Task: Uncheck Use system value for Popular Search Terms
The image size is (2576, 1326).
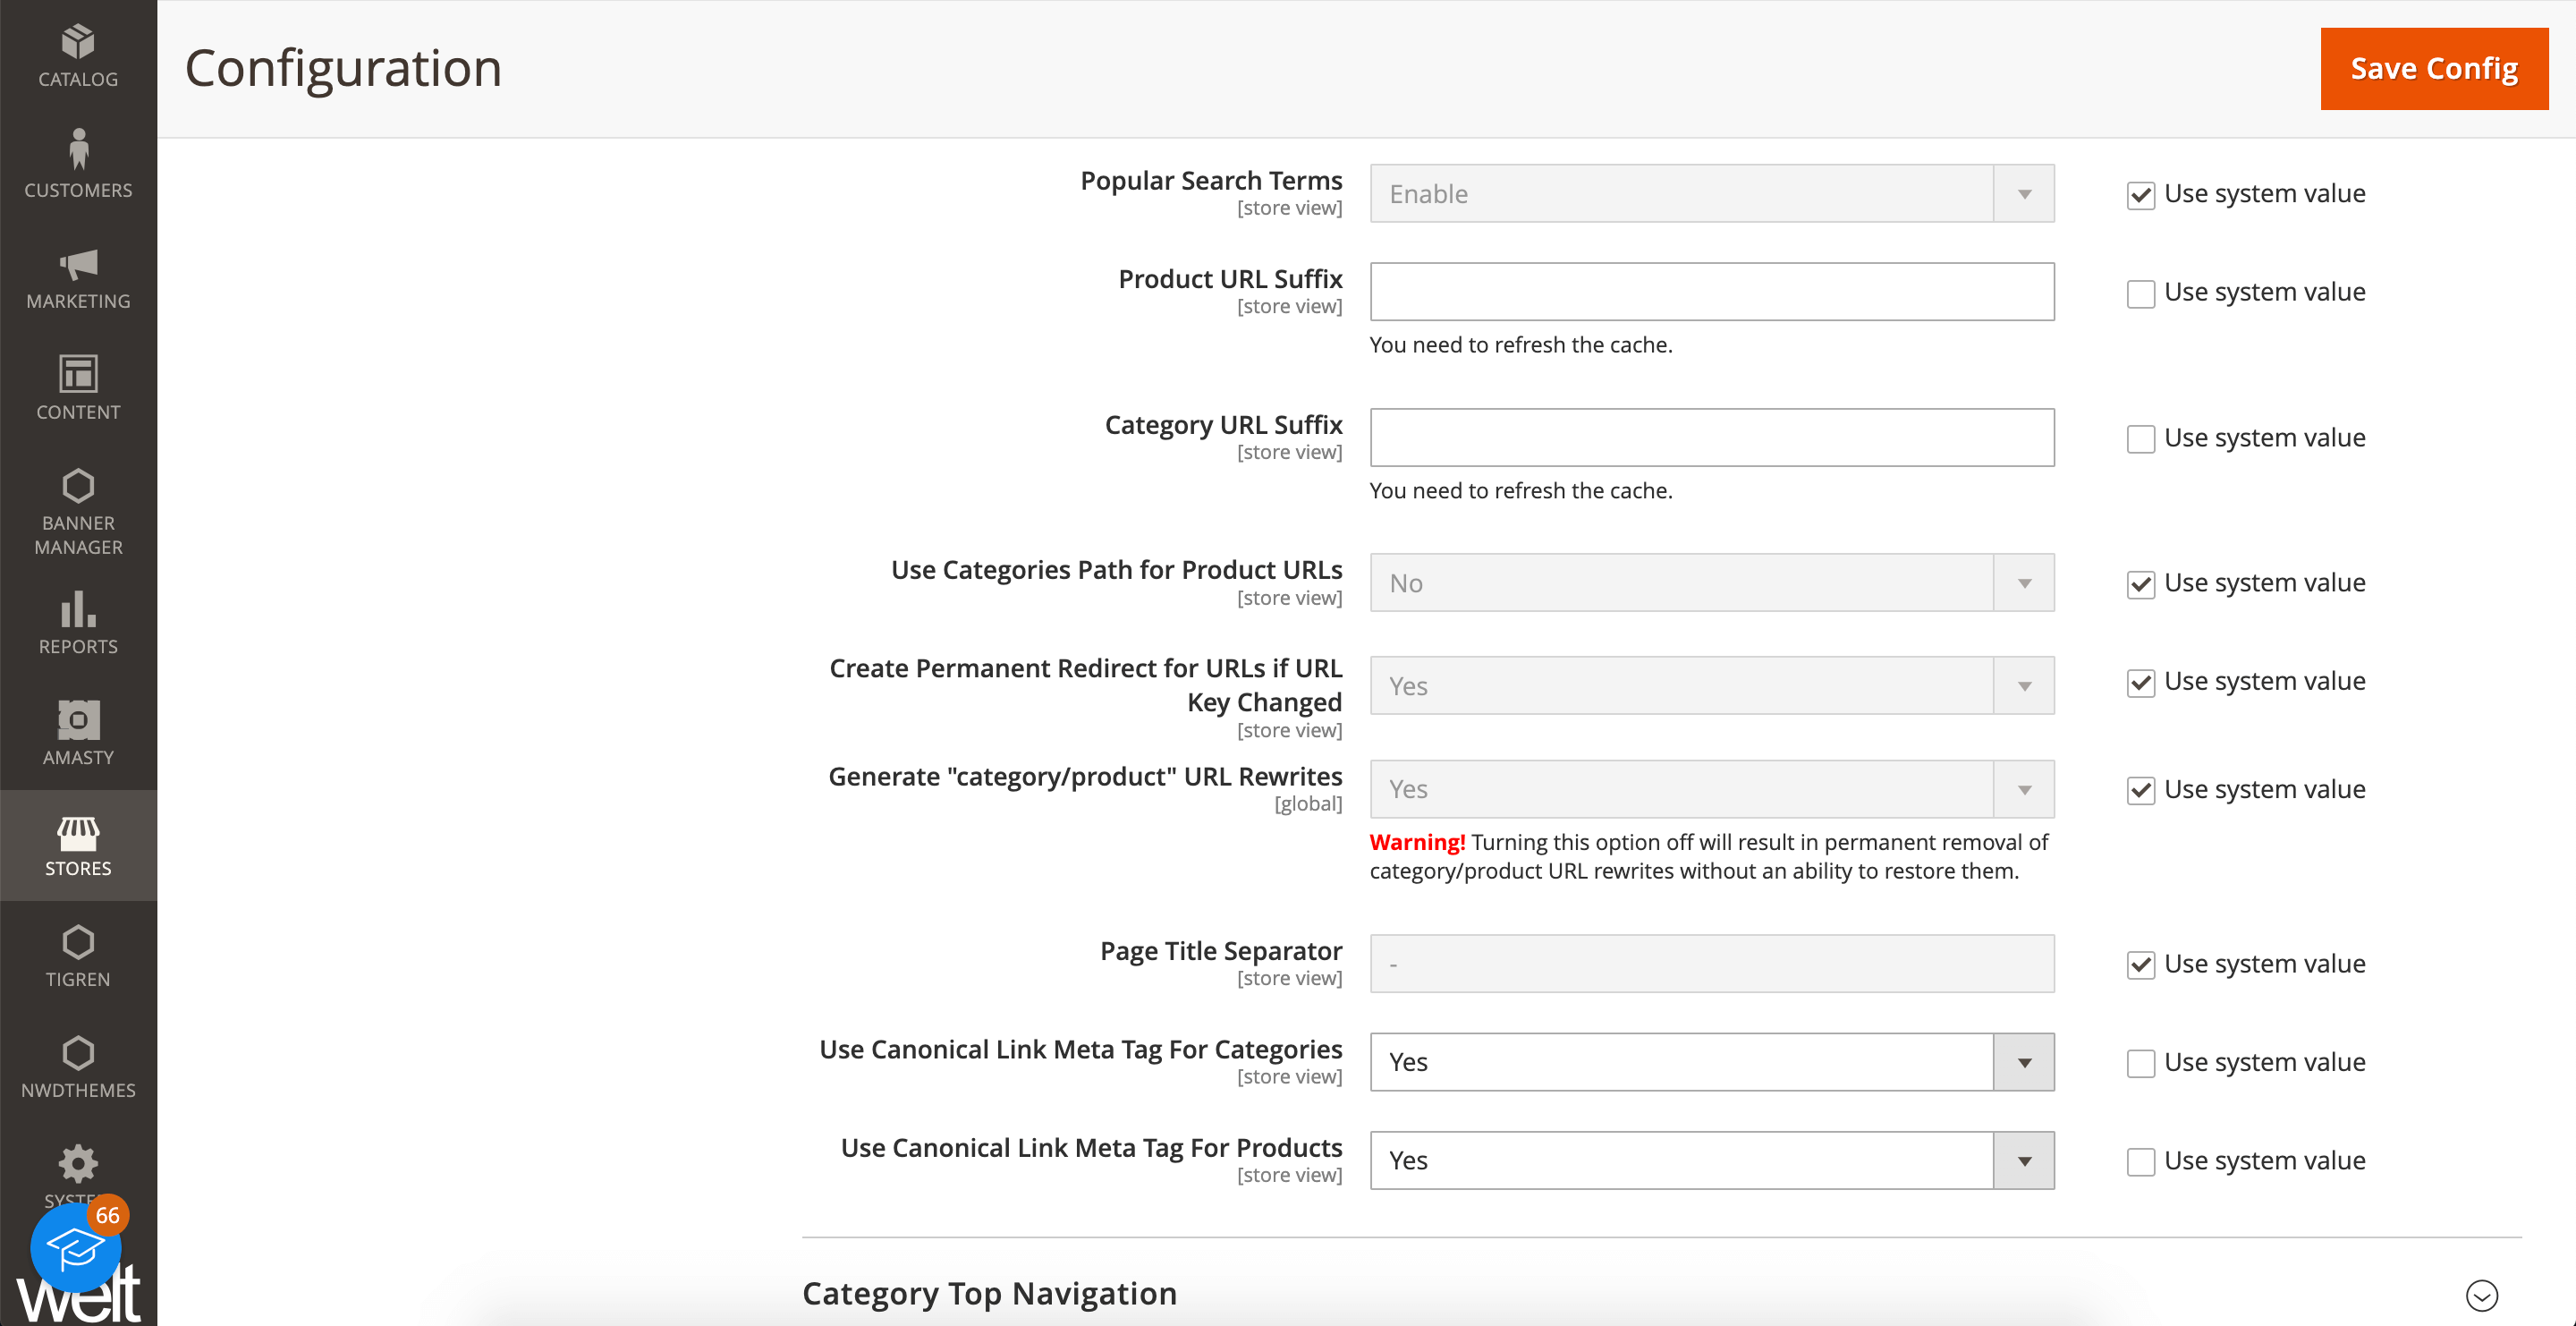Action: [x=2141, y=195]
